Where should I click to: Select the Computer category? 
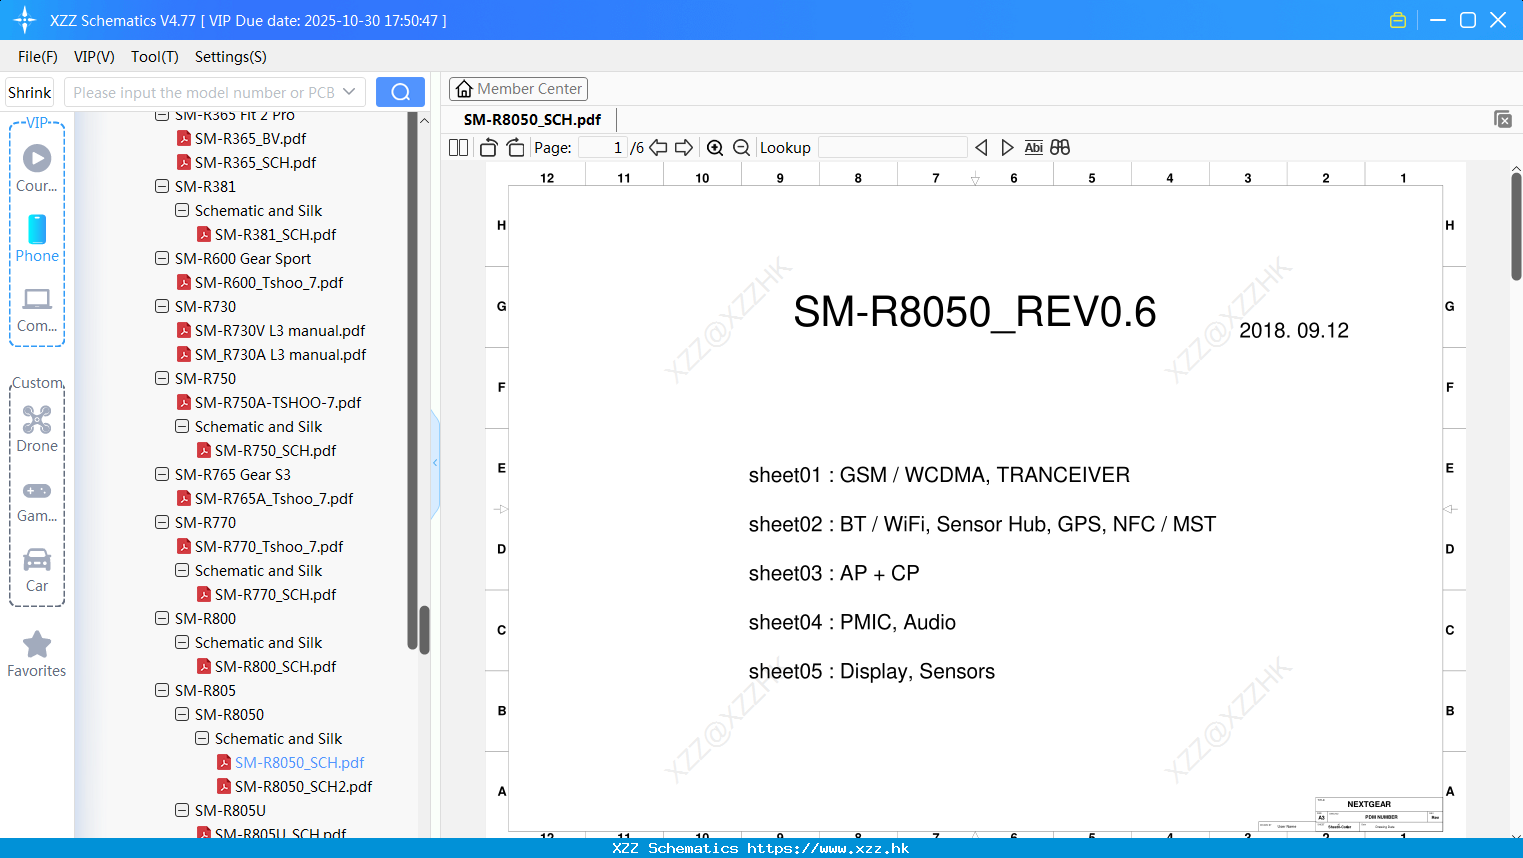pos(37,309)
